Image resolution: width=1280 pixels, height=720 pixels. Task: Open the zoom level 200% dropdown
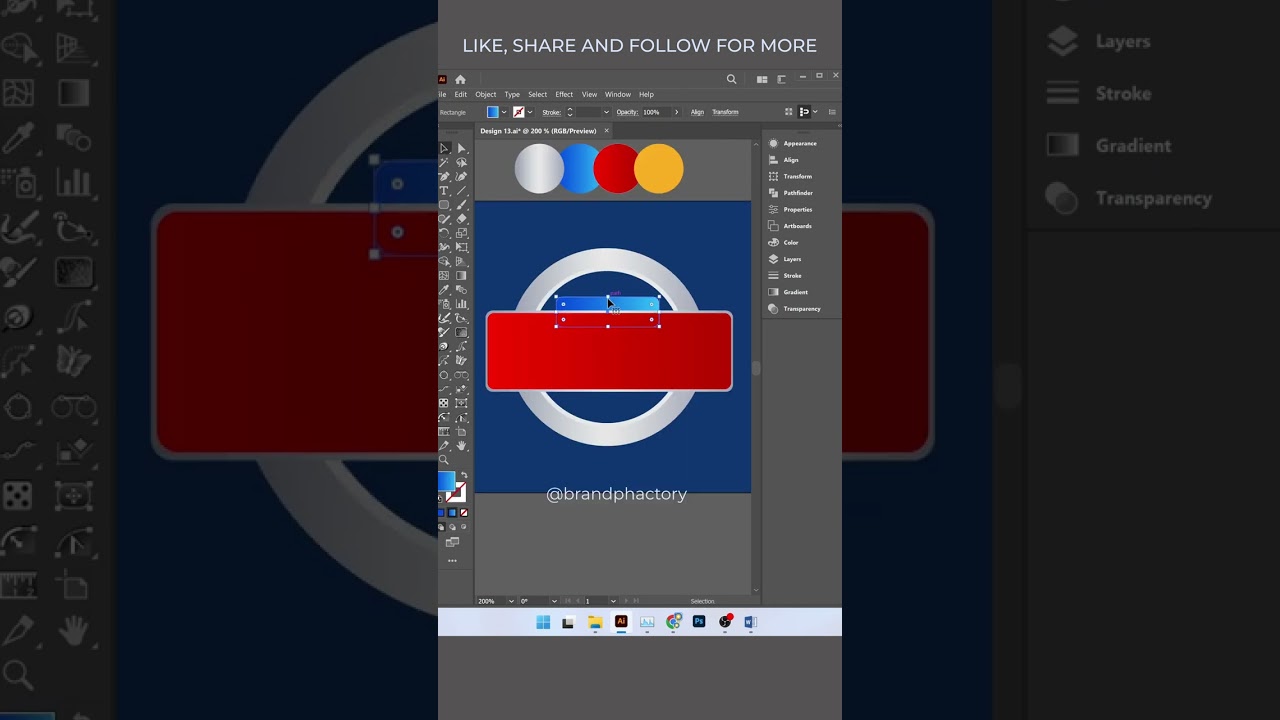(x=512, y=601)
